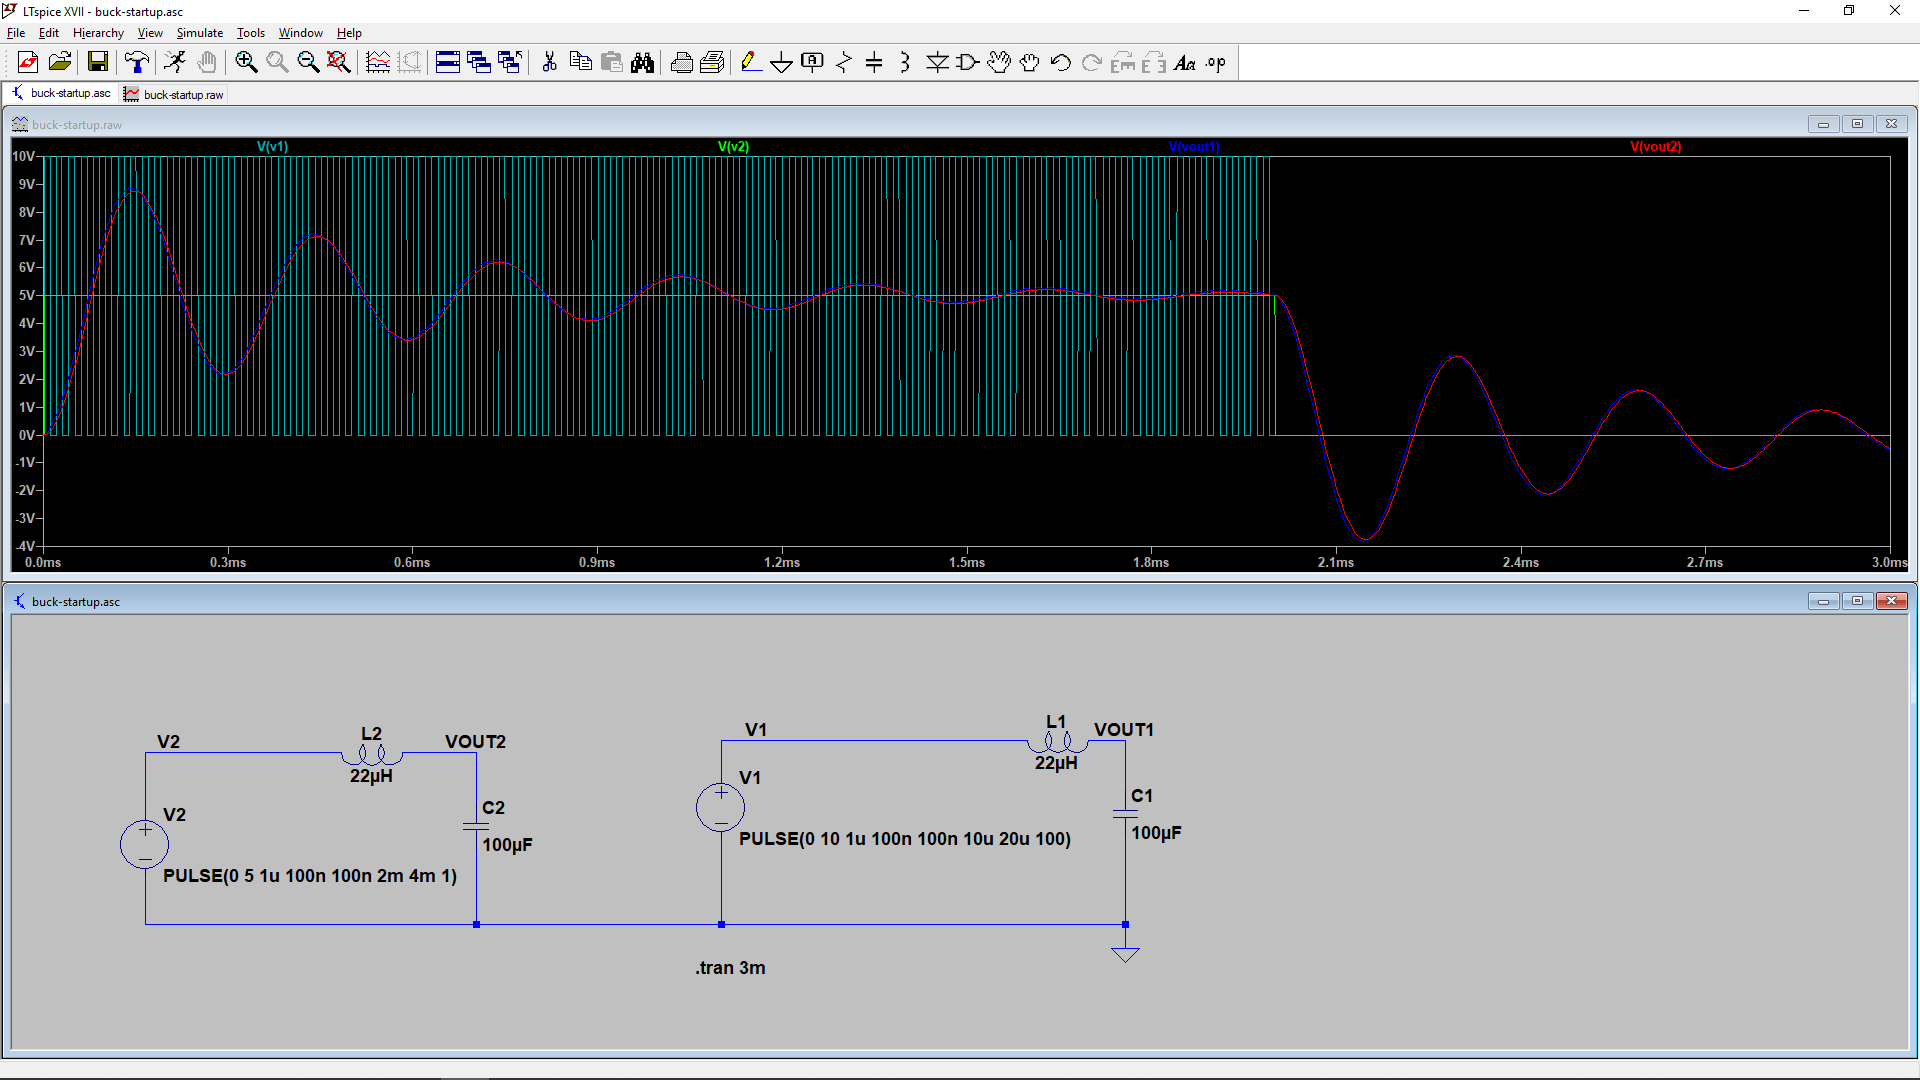Place a Diode using the diode icon

pyautogui.click(x=937, y=62)
